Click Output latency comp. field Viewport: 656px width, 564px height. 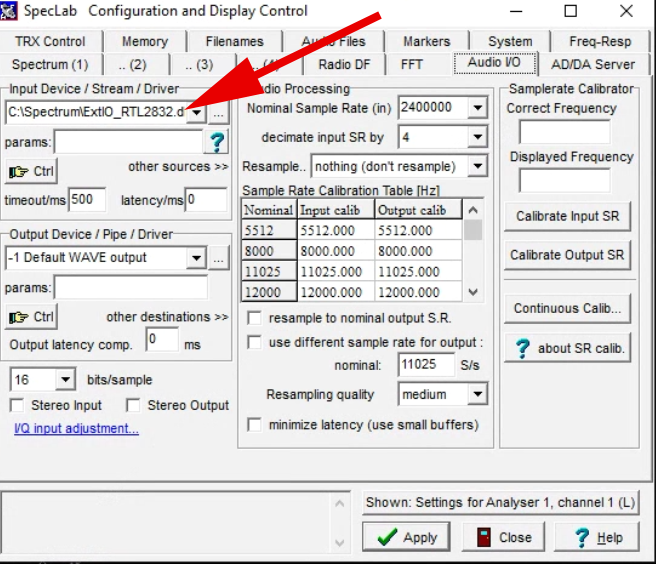pos(162,339)
